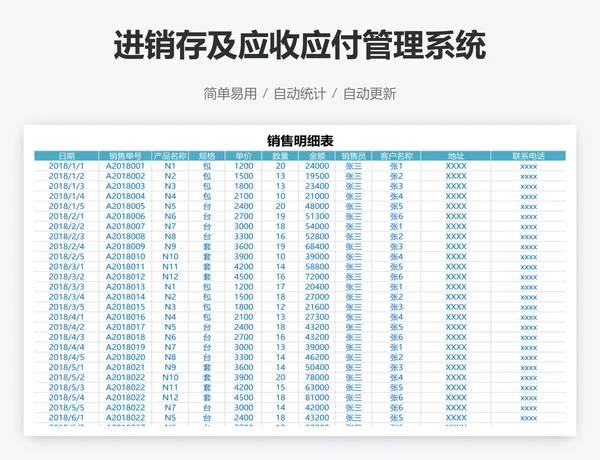The image size is (600, 460).
Task: Select sales order cell A2018001
Action: pyautogui.click(x=126, y=166)
